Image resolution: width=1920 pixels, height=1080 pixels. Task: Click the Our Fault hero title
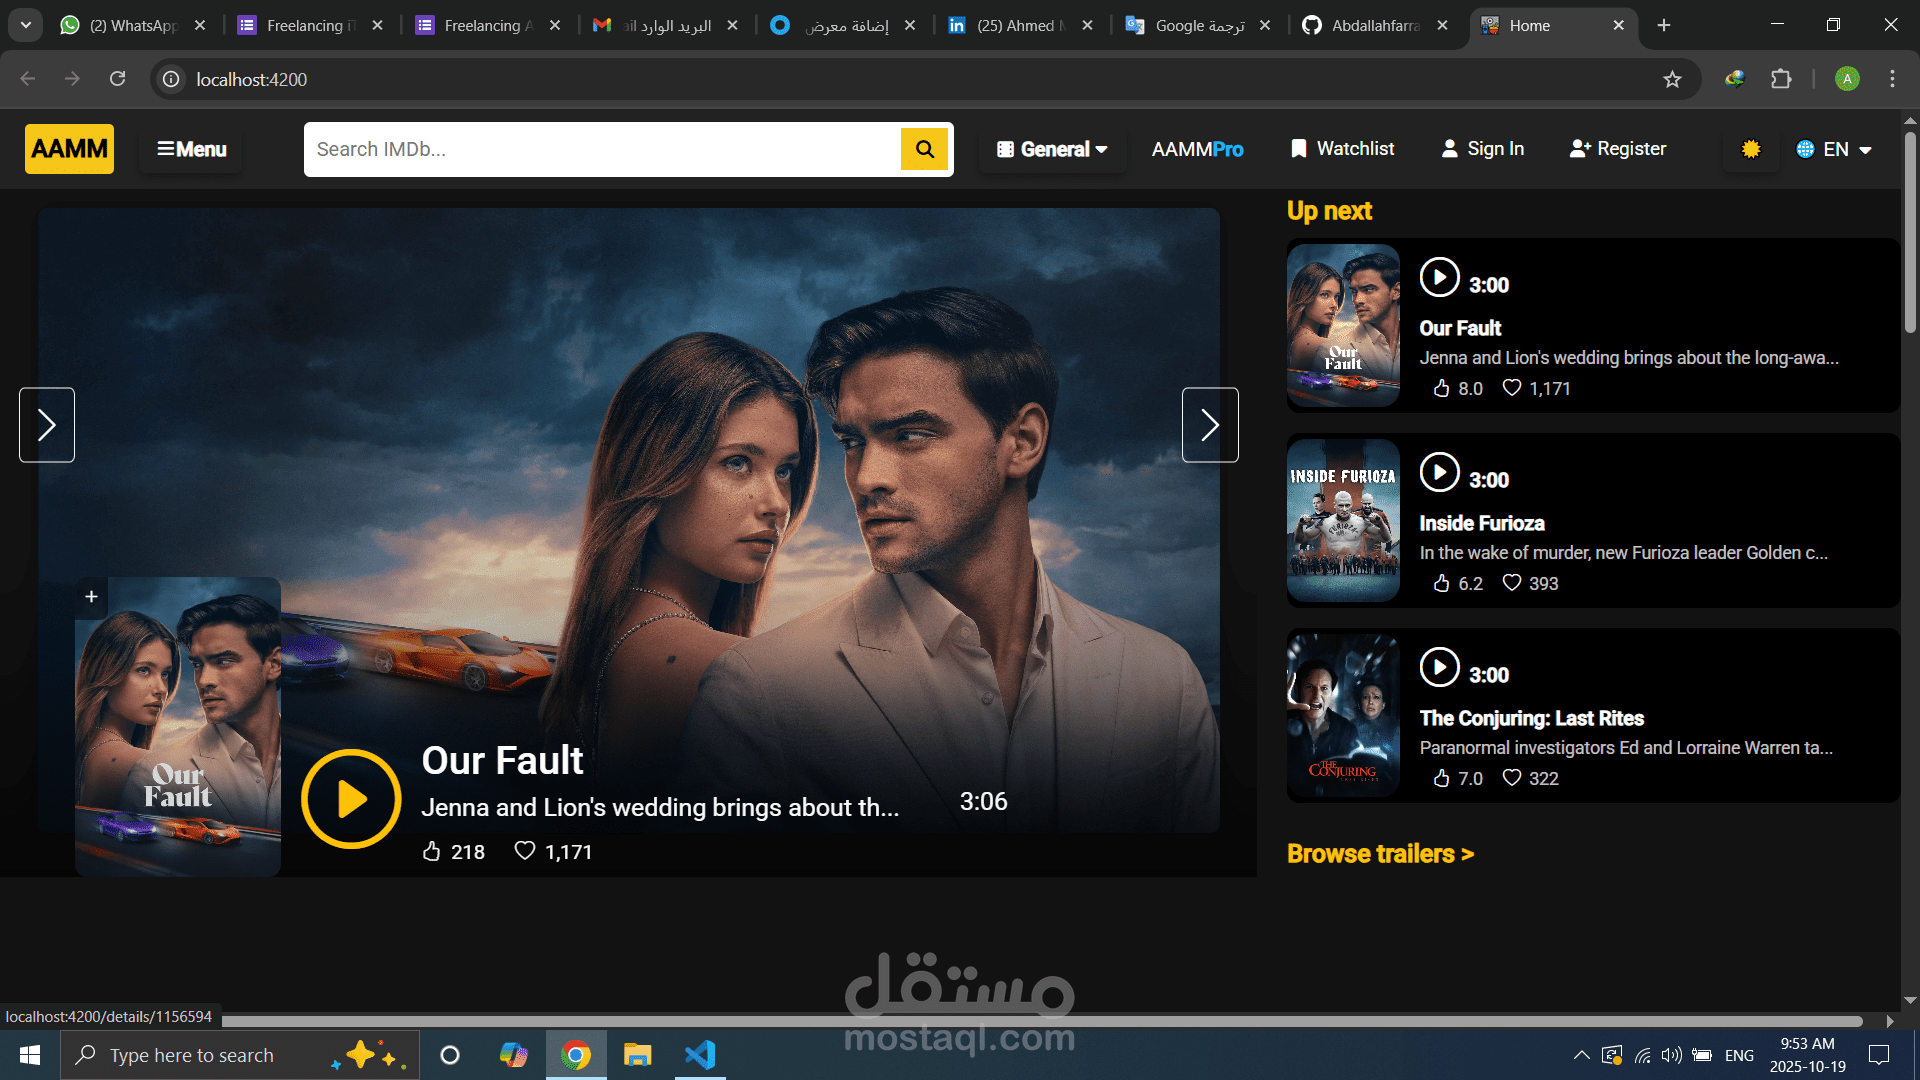[502, 760]
